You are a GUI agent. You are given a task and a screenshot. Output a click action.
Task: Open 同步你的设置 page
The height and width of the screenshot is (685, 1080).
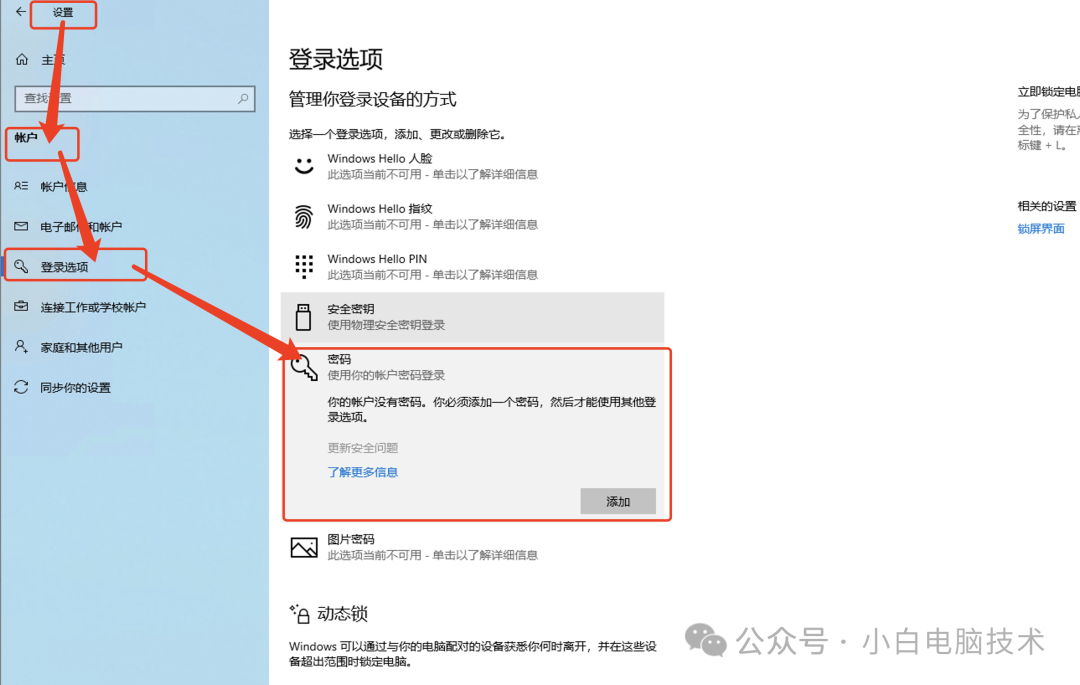pos(75,388)
